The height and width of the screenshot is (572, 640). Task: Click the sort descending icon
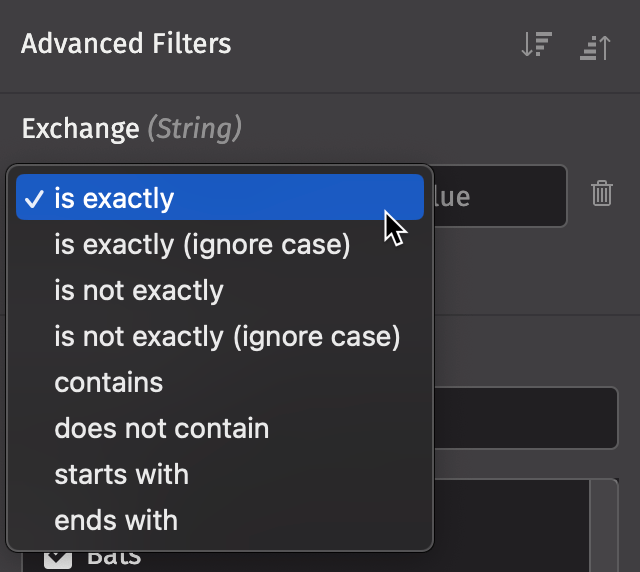point(537,46)
